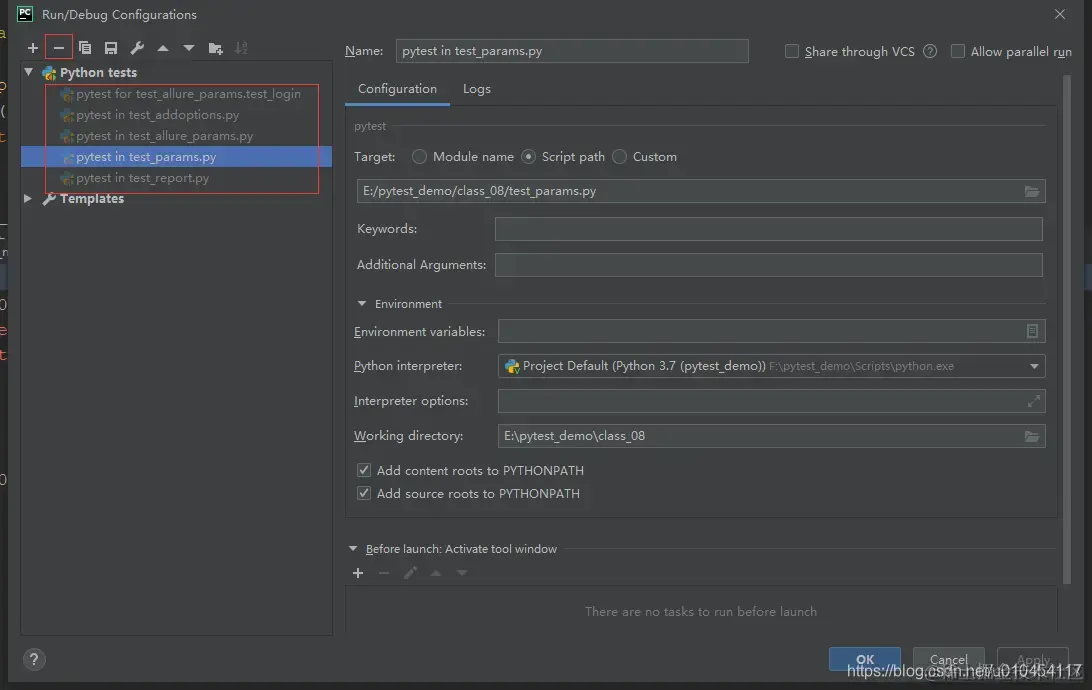The height and width of the screenshot is (690, 1092).
Task: Save the configuration with the disk icon
Action: tap(111, 48)
